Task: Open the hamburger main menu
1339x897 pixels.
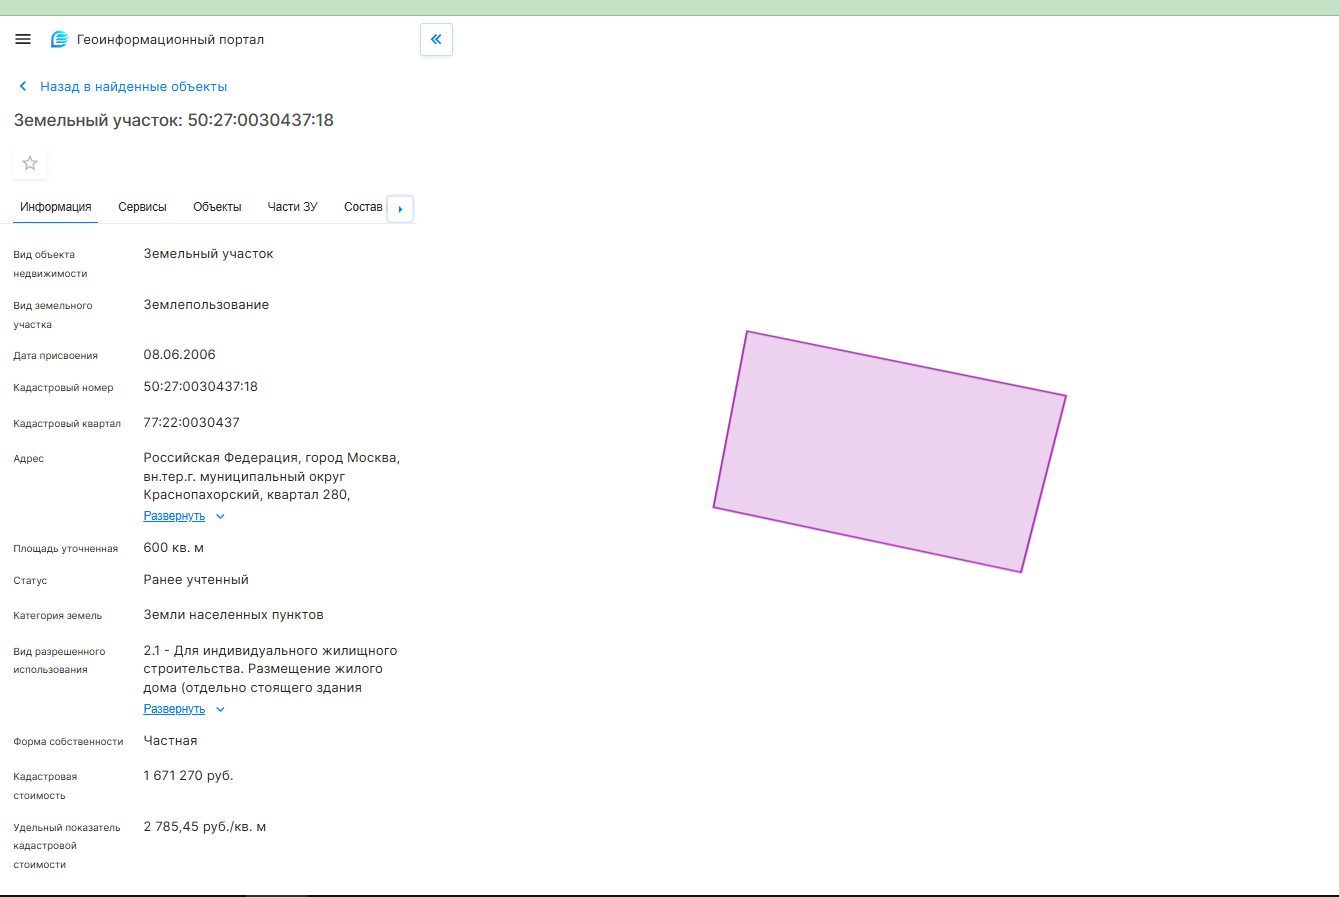Action: pyautogui.click(x=23, y=40)
